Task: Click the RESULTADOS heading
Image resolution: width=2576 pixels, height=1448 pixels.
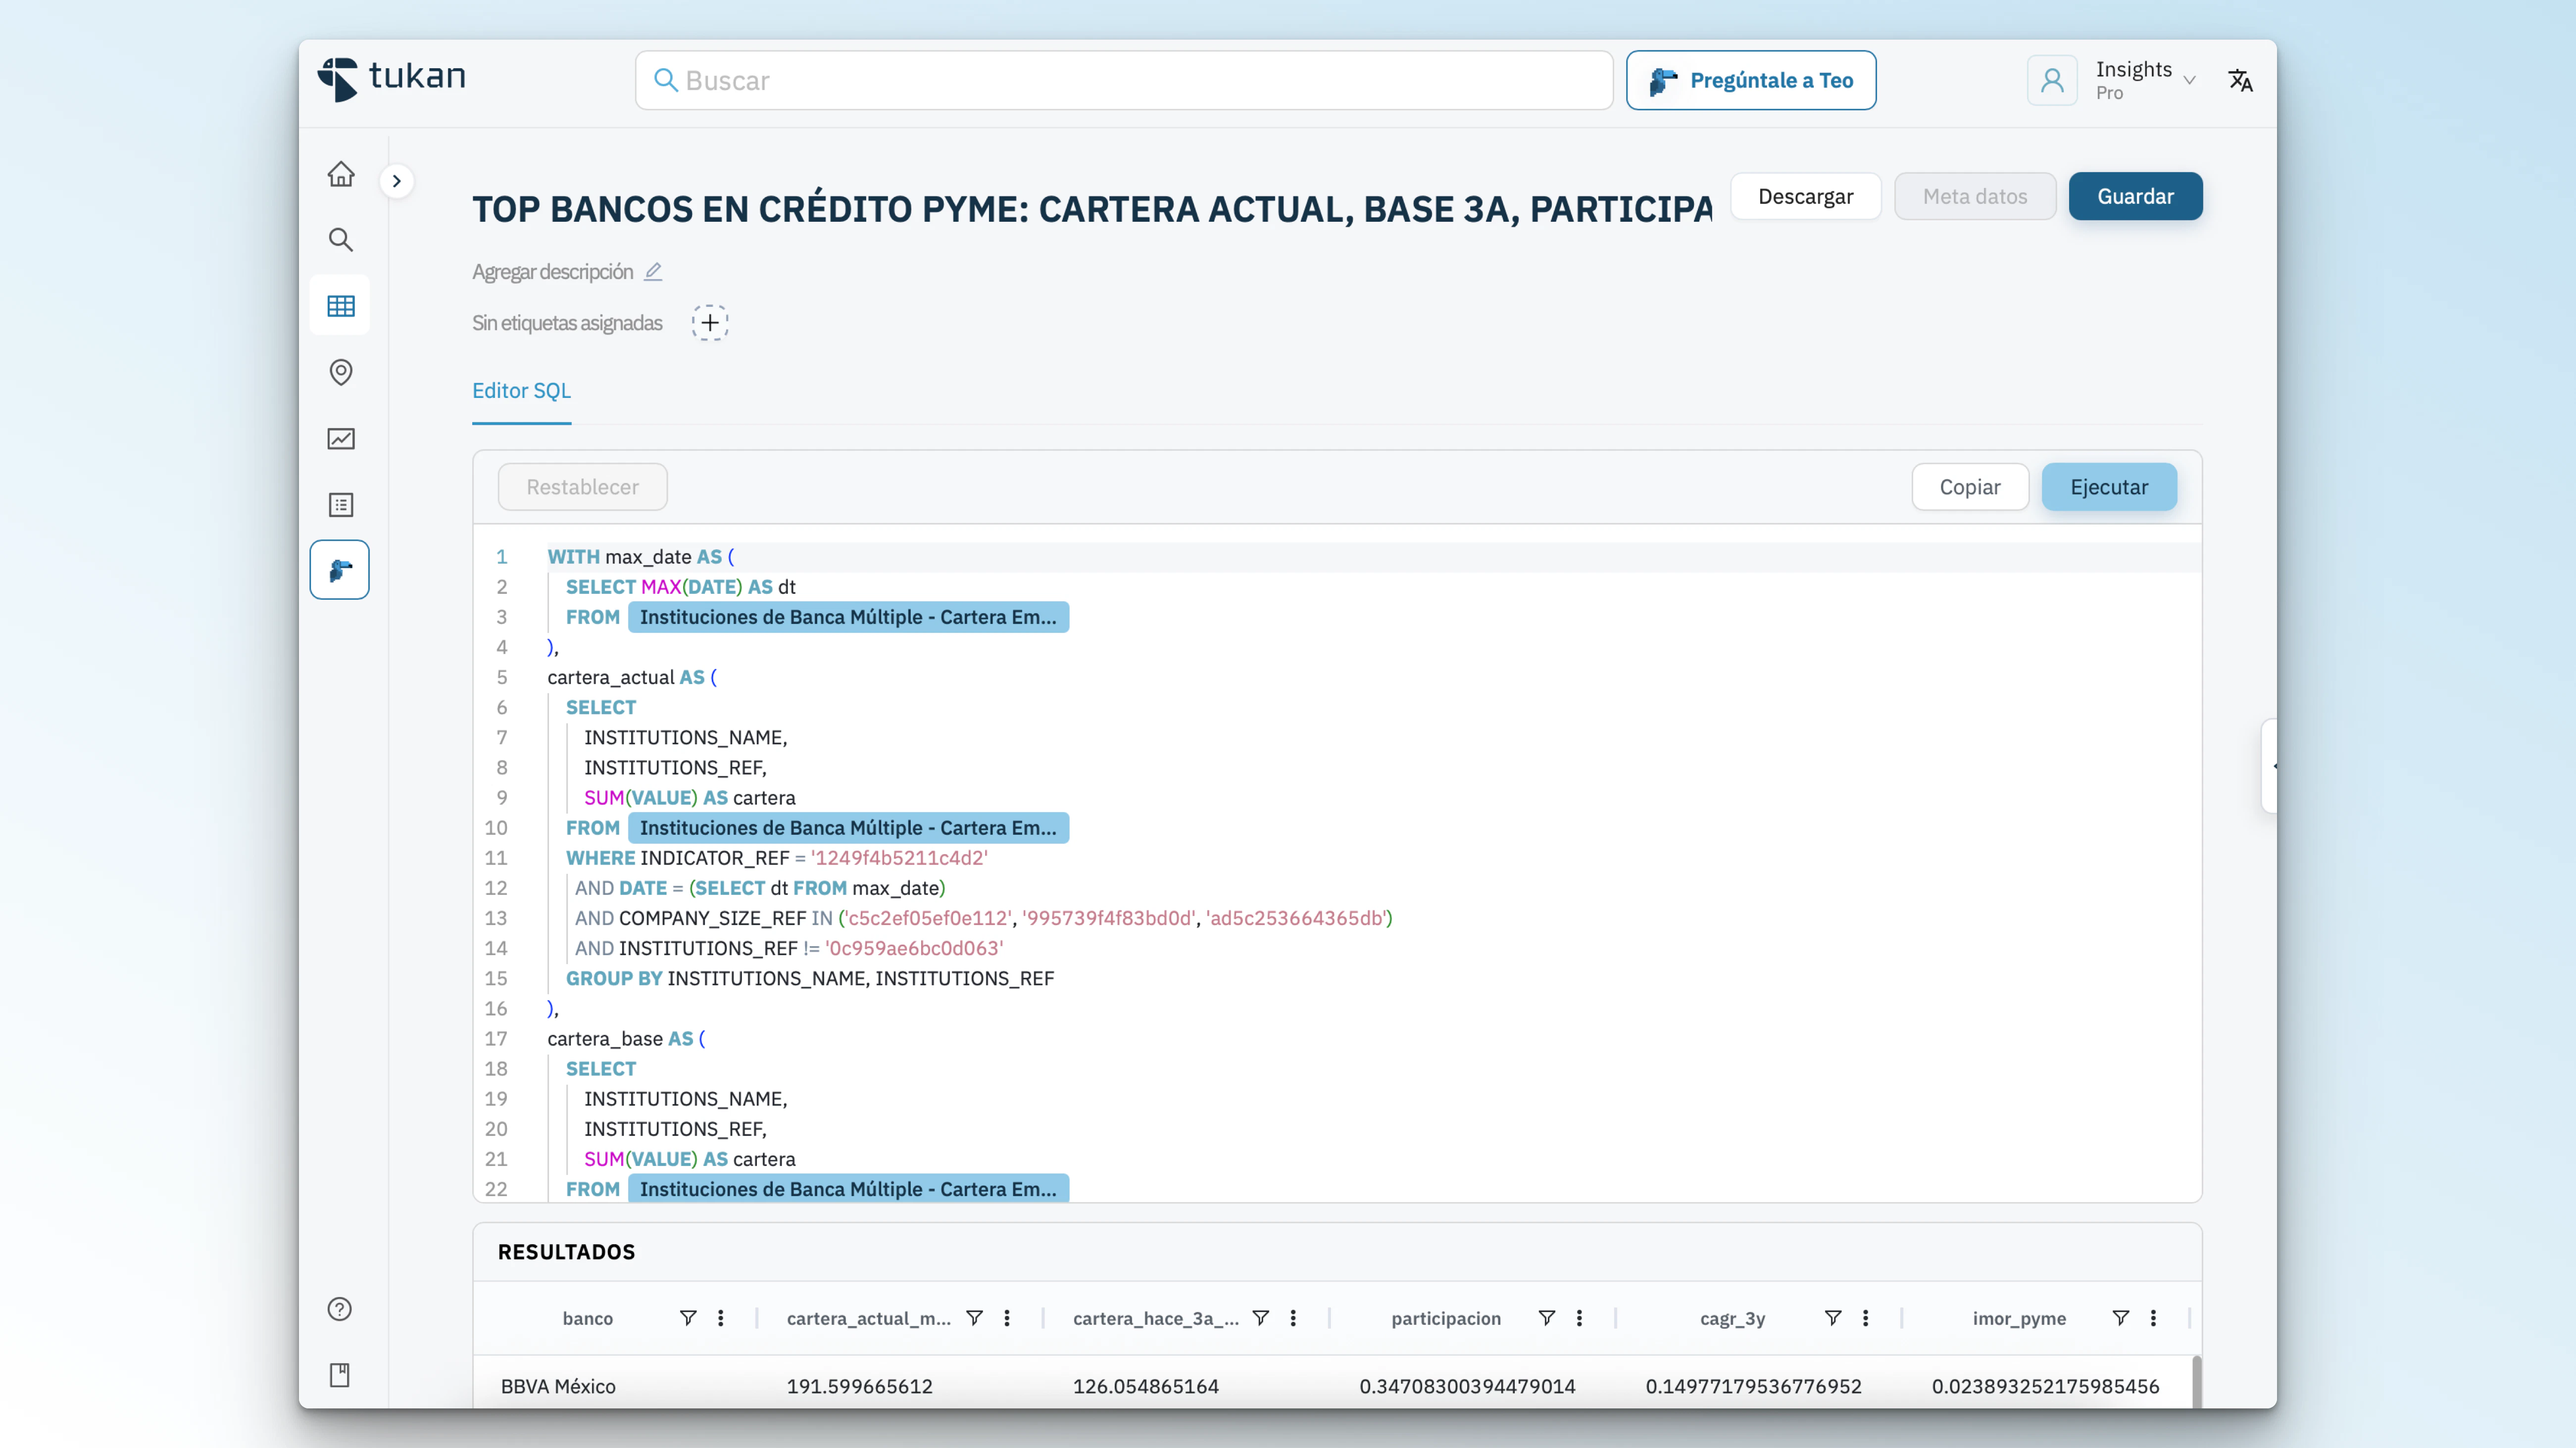Action: (x=566, y=1252)
